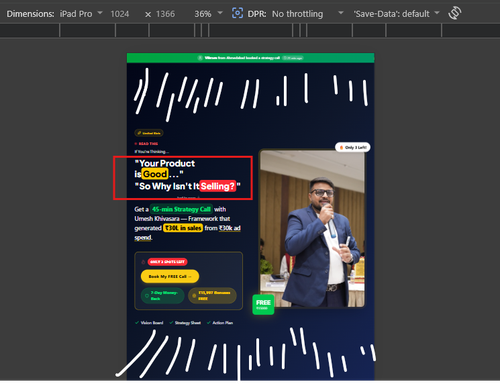The height and width of the screenshot is (384, 500).
Task: Open the No throttling dropdown
Action: tap(307, 14)
